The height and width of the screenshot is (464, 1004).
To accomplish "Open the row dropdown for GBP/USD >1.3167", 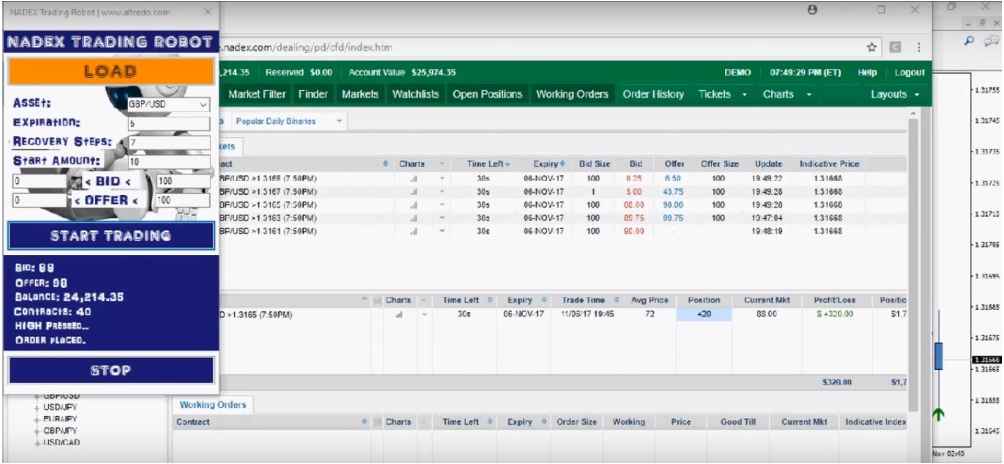I will [442, 192].
